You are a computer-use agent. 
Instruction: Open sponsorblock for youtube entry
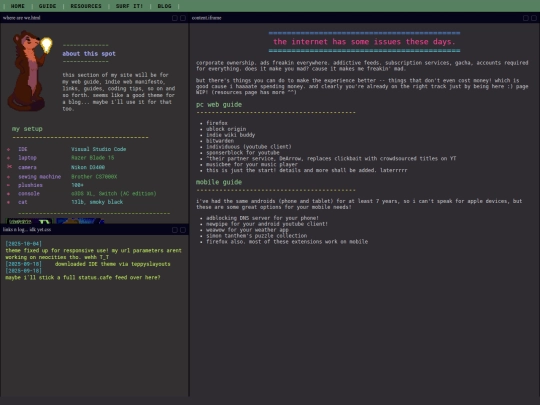pos(243,152)
